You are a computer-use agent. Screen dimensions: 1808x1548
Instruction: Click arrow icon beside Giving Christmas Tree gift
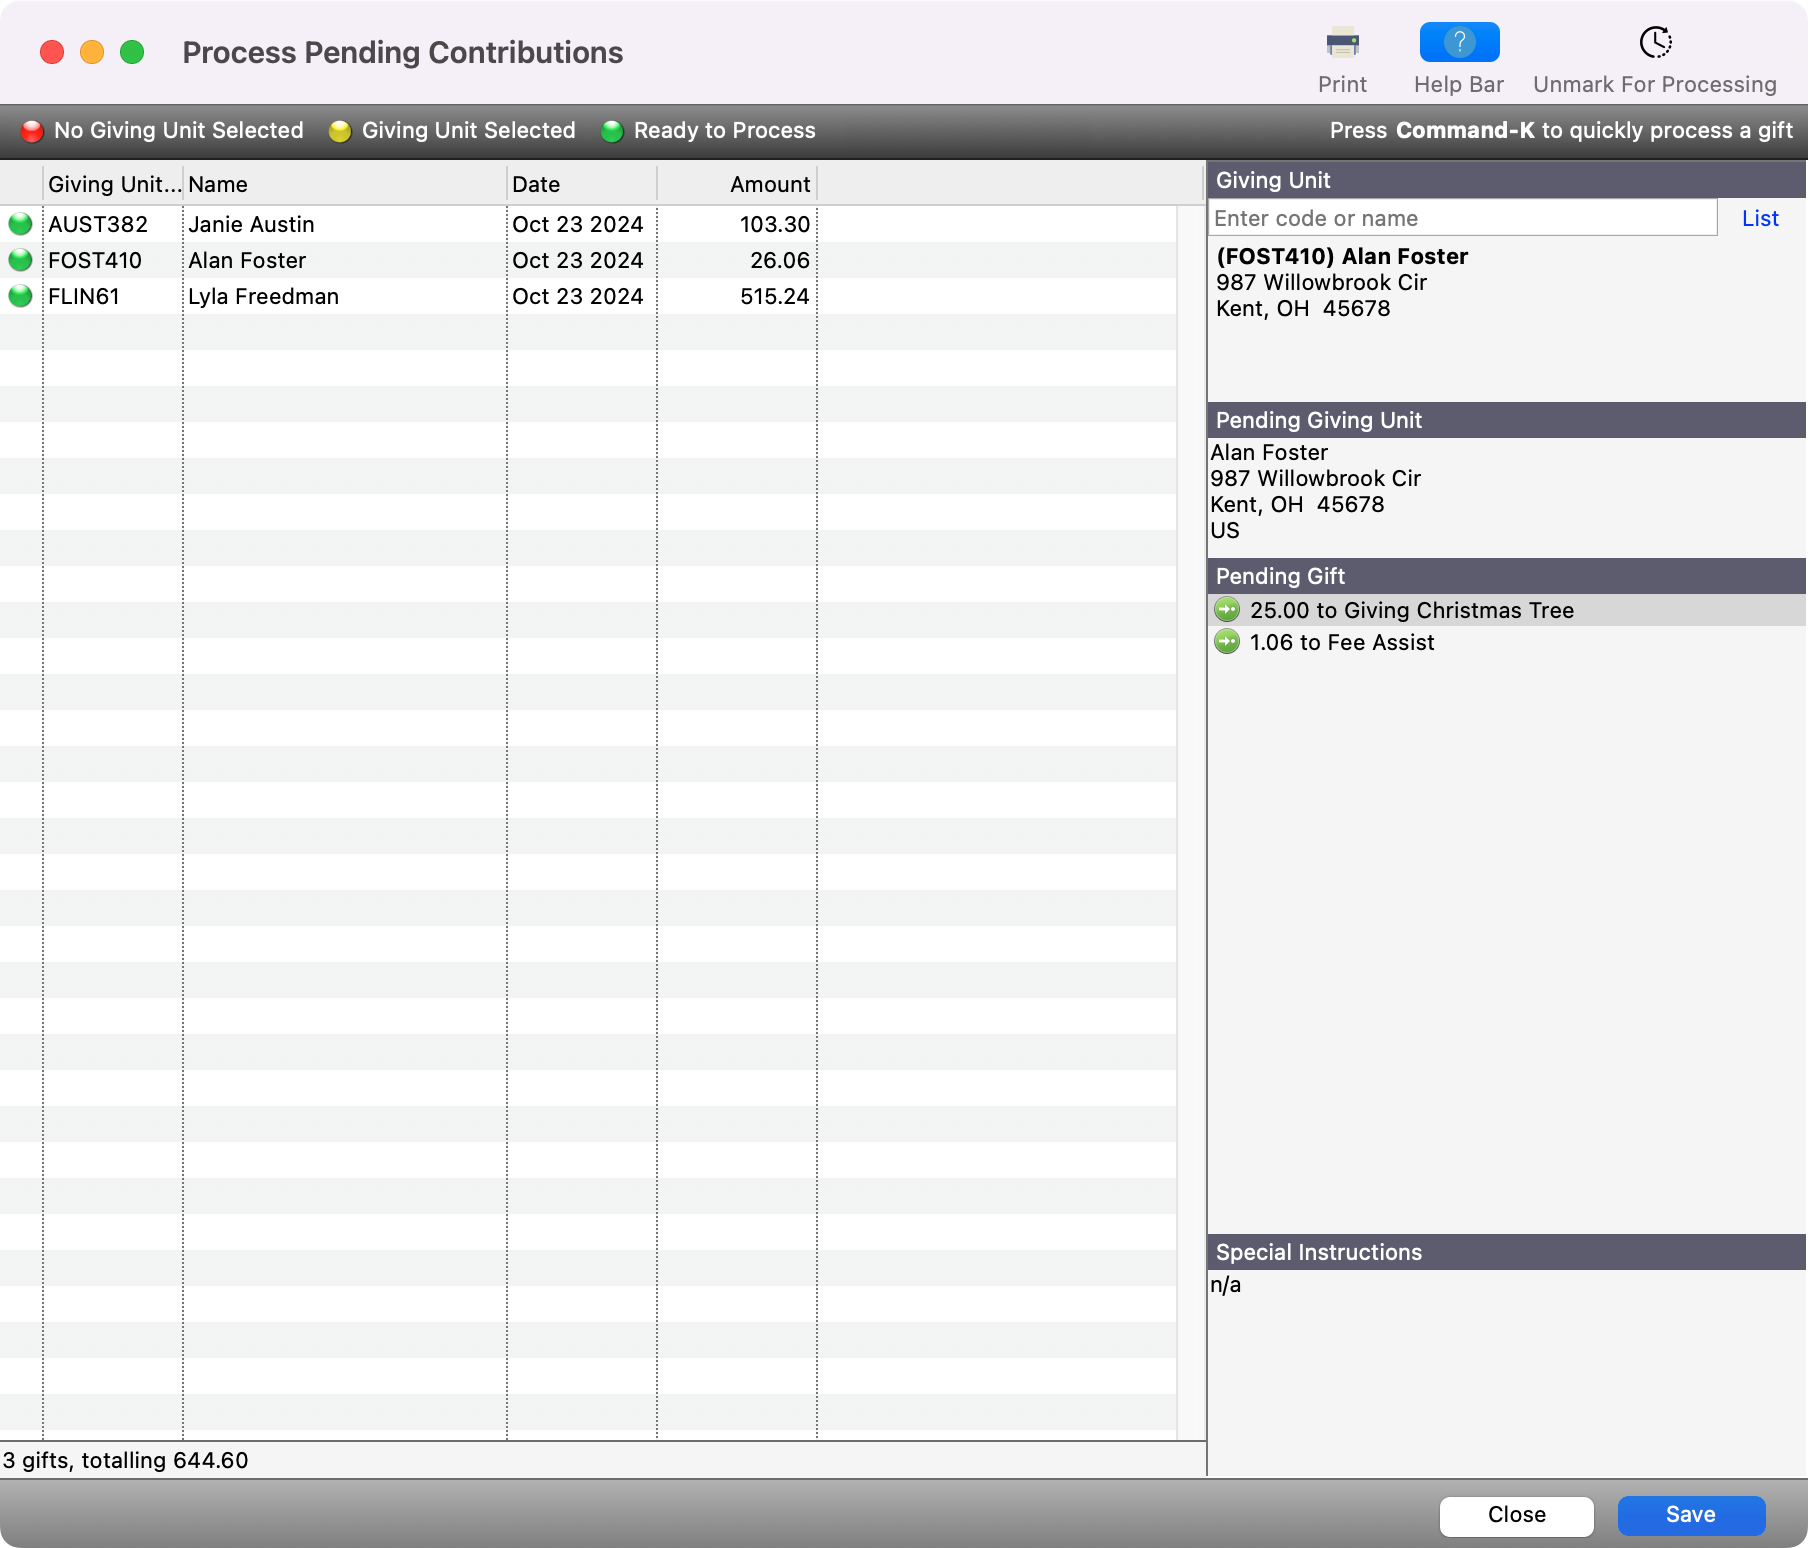point(1227,610)
